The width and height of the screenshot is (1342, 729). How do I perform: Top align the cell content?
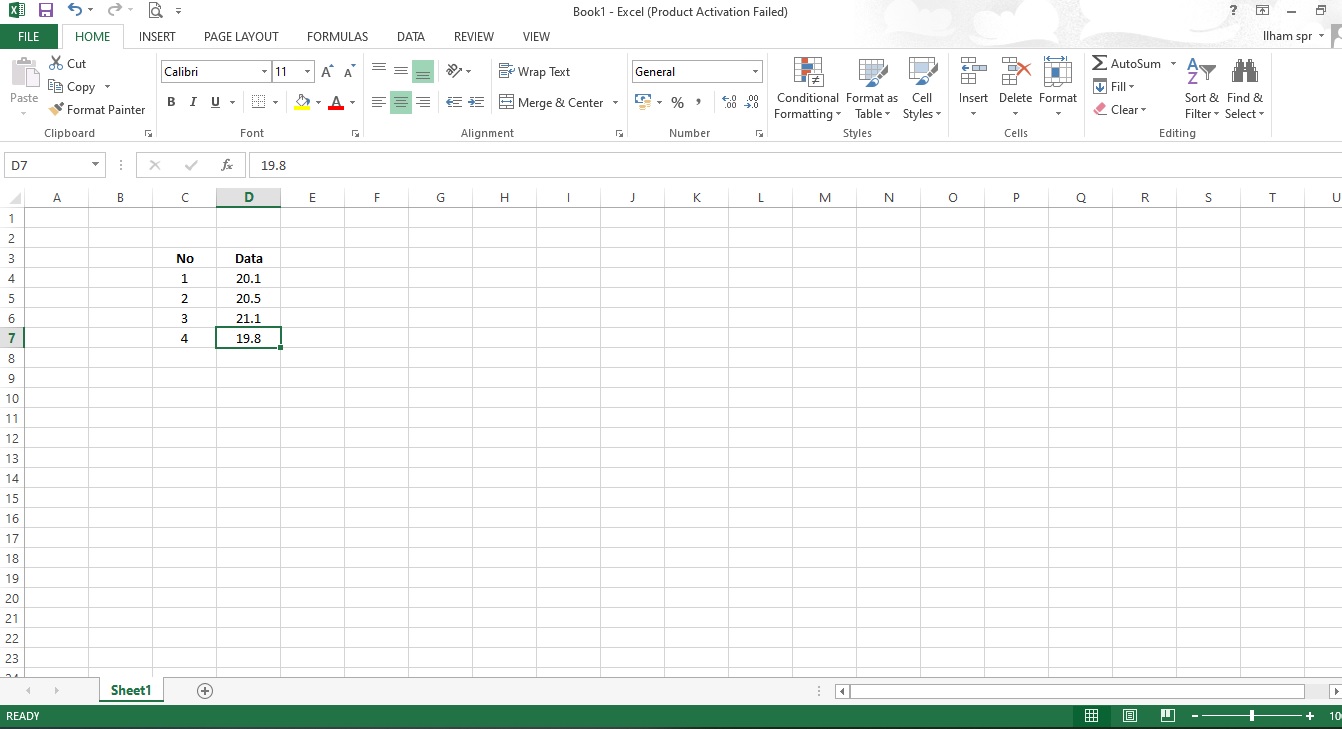(x=379, y=71)
